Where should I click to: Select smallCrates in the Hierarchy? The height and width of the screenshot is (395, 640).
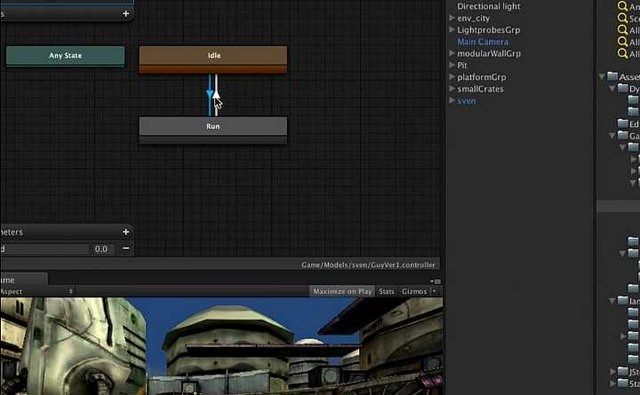point(480,89)
